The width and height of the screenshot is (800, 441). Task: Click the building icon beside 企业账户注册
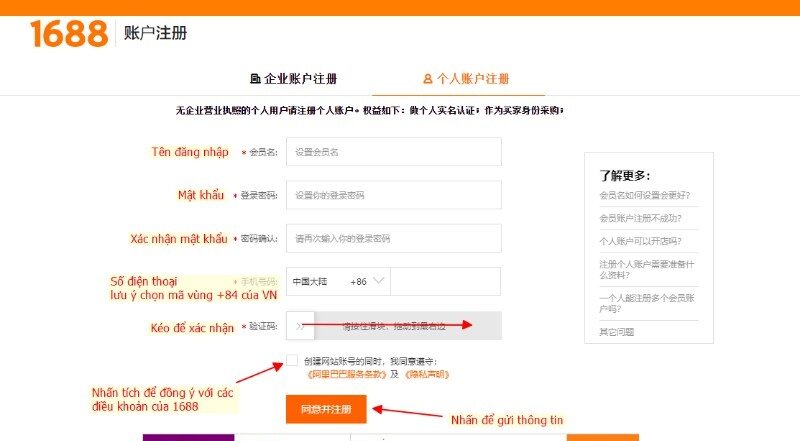click(255, 79)
